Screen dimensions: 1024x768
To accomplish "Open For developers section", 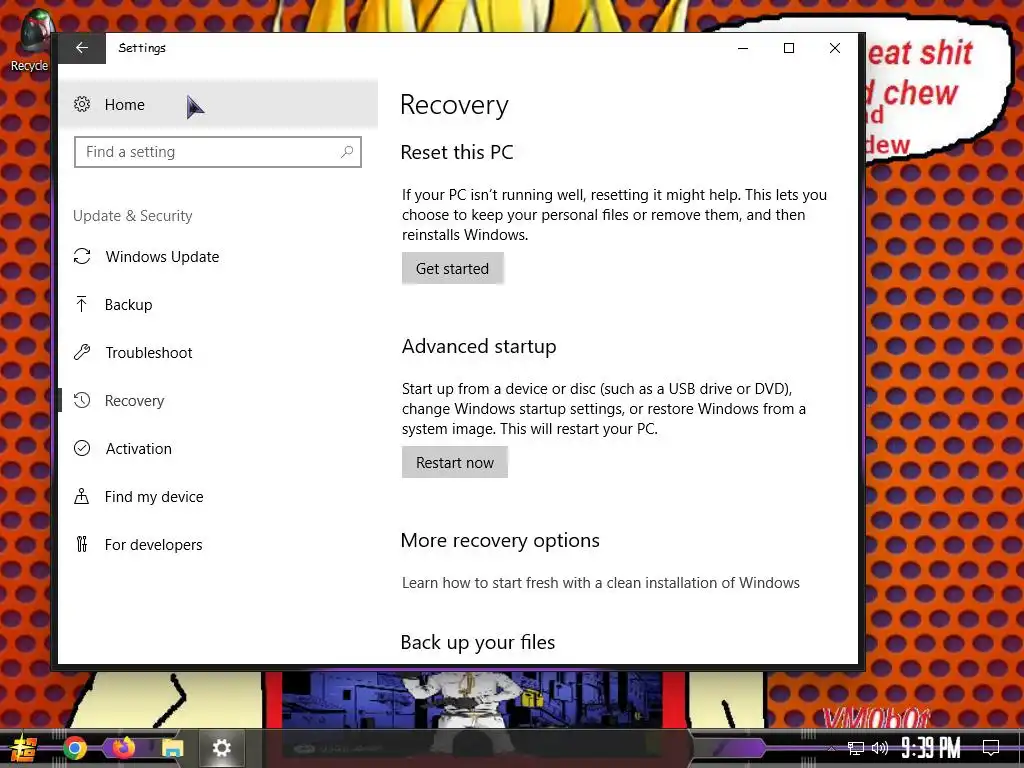I will (218, 545).
